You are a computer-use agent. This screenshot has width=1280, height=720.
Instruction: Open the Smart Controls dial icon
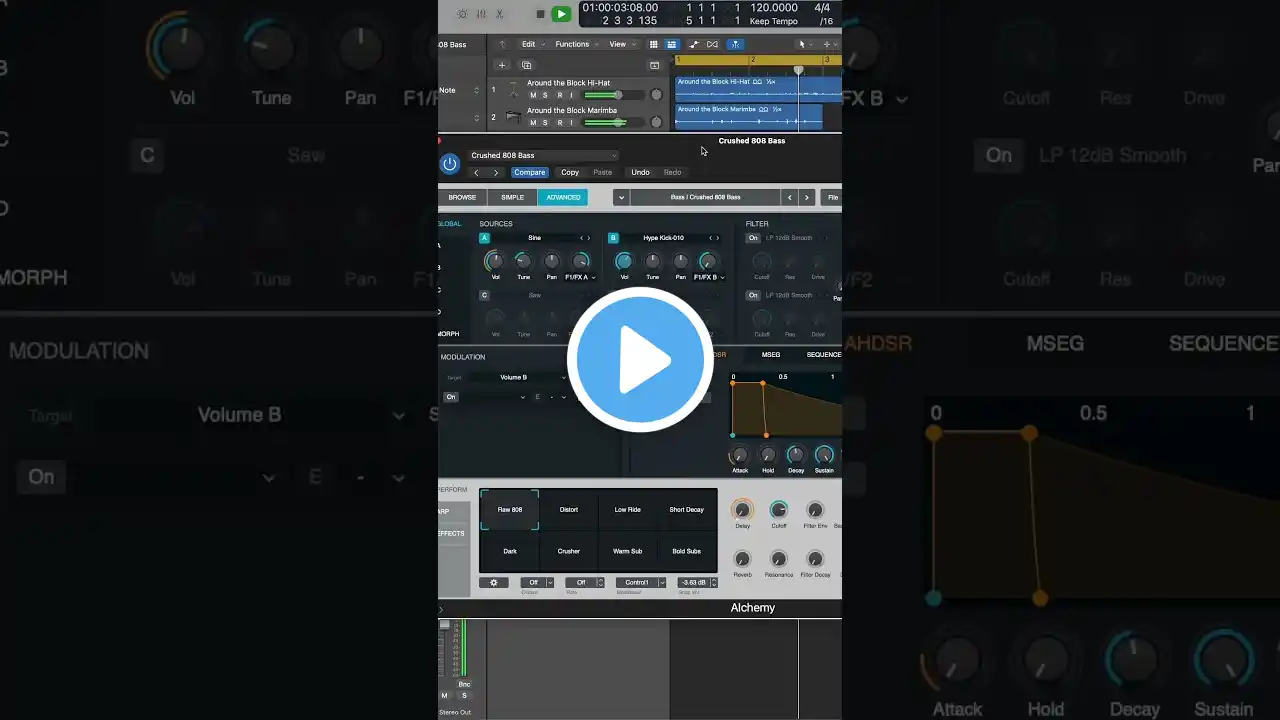pyautogui.click(x=462, y=14)
